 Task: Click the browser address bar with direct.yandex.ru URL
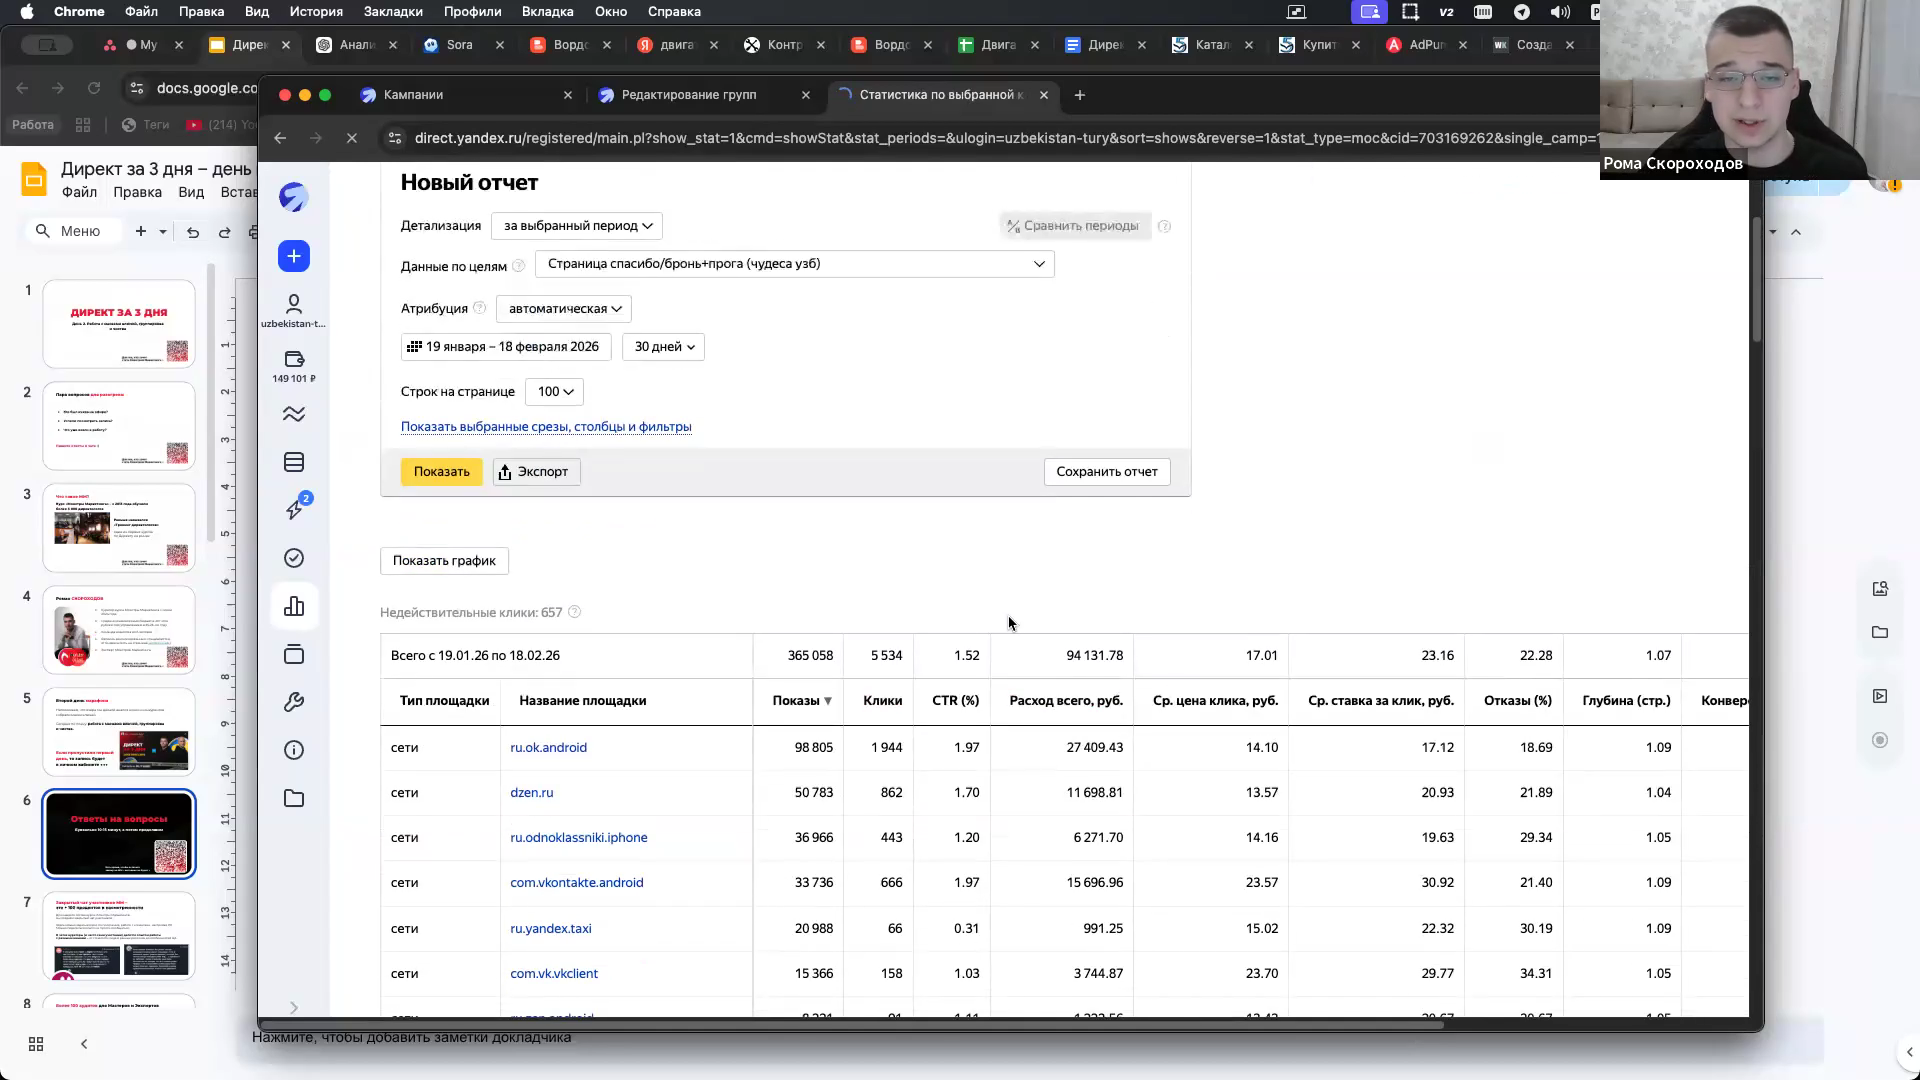click(x=1000, y=138)
